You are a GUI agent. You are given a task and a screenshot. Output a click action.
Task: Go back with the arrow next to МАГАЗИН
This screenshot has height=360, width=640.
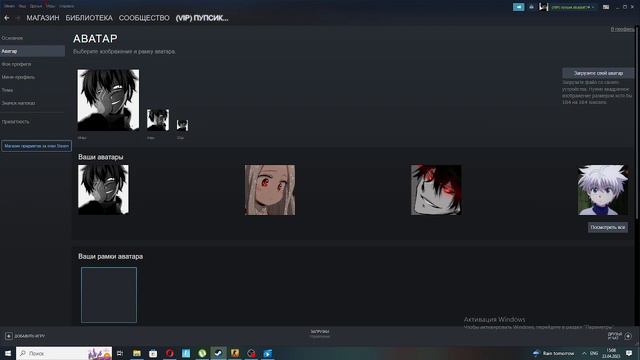click(7, 18)
